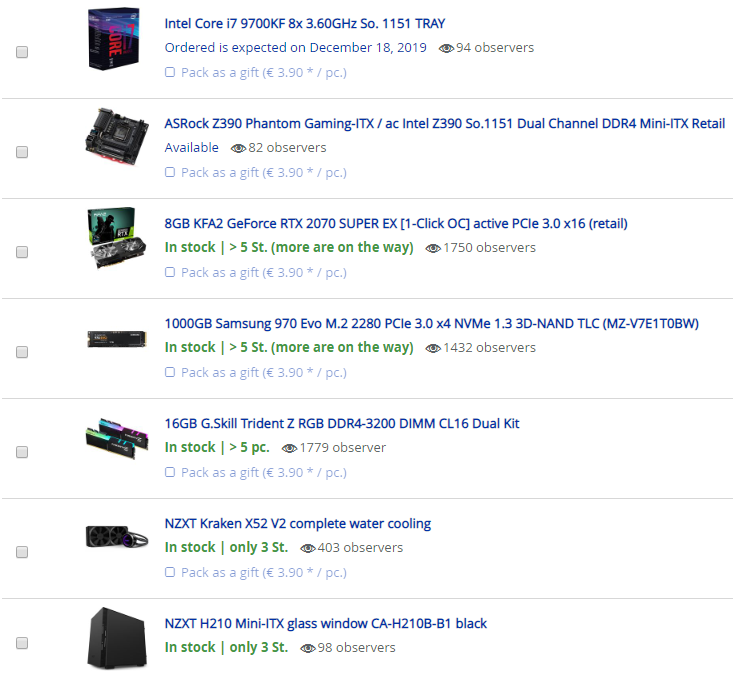Screen dimensions: 733x678
Task: Enable gift packing for Samsung 970 Evo
Action: pos(170,372)
